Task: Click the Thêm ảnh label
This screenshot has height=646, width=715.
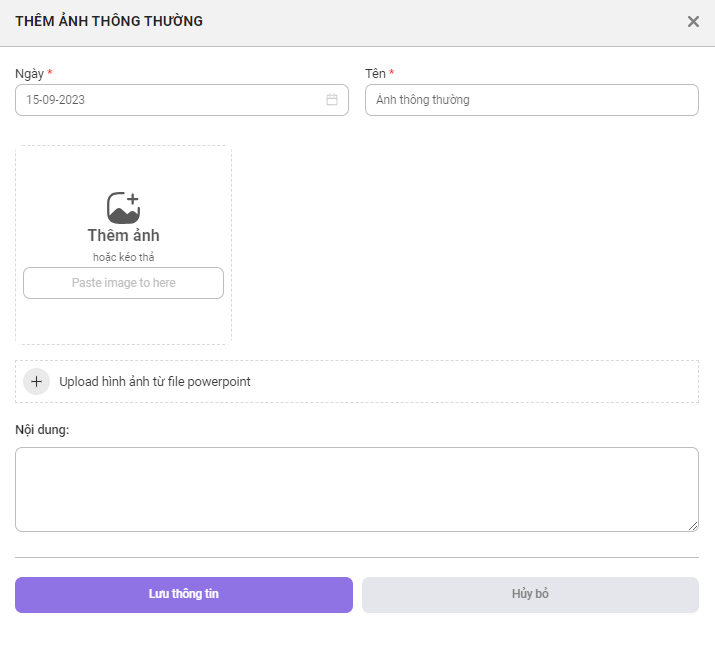Action: (x=124, y=236)
